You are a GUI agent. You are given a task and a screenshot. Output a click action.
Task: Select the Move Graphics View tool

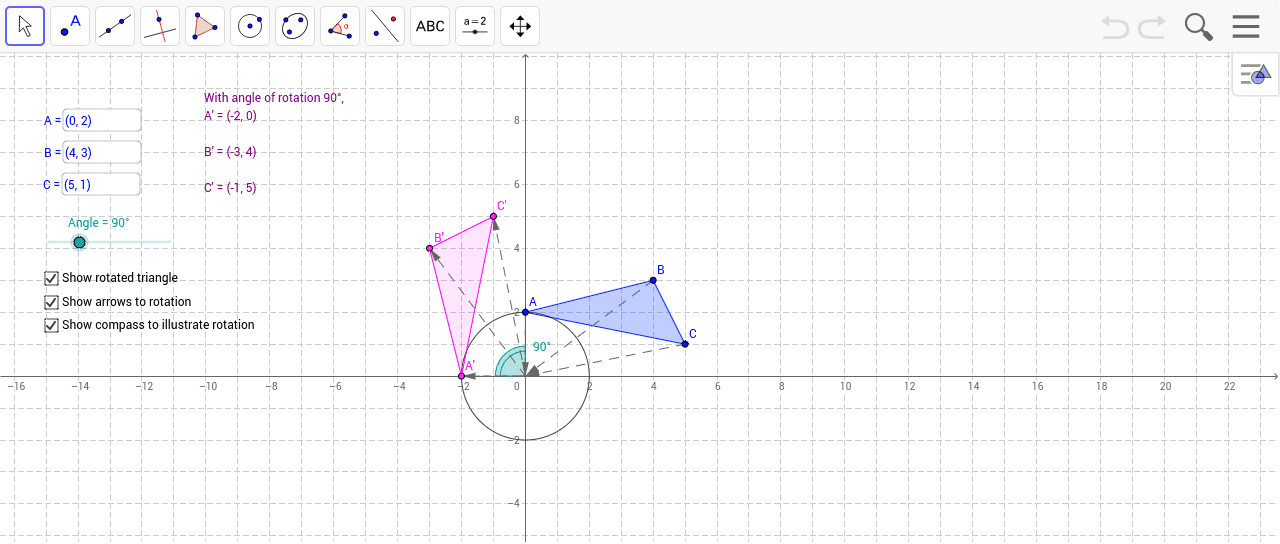[520, 26]
